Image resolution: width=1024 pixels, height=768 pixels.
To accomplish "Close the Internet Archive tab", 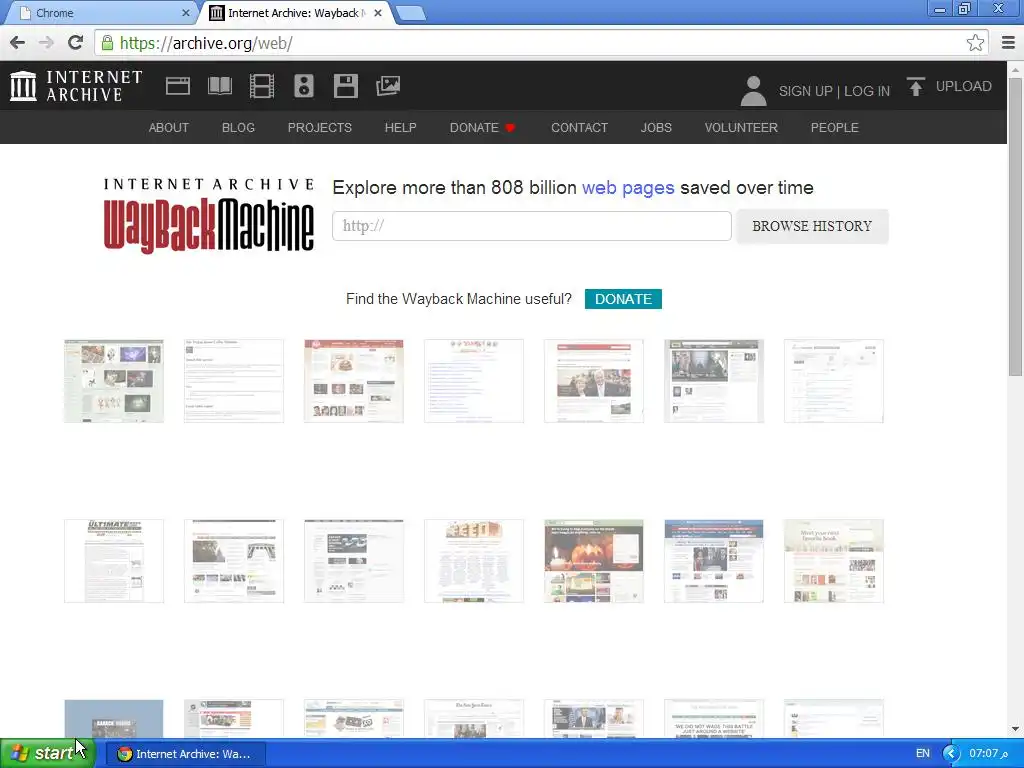I will tap(377, 13).
